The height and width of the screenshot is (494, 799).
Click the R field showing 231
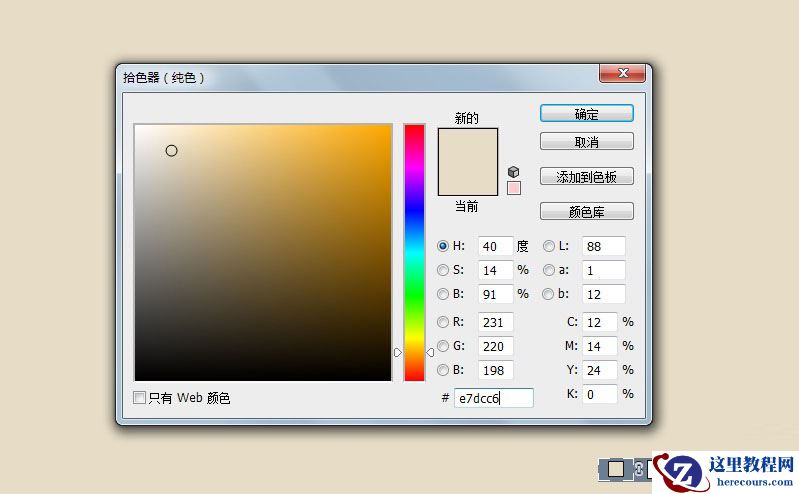[x=495, y=322]
